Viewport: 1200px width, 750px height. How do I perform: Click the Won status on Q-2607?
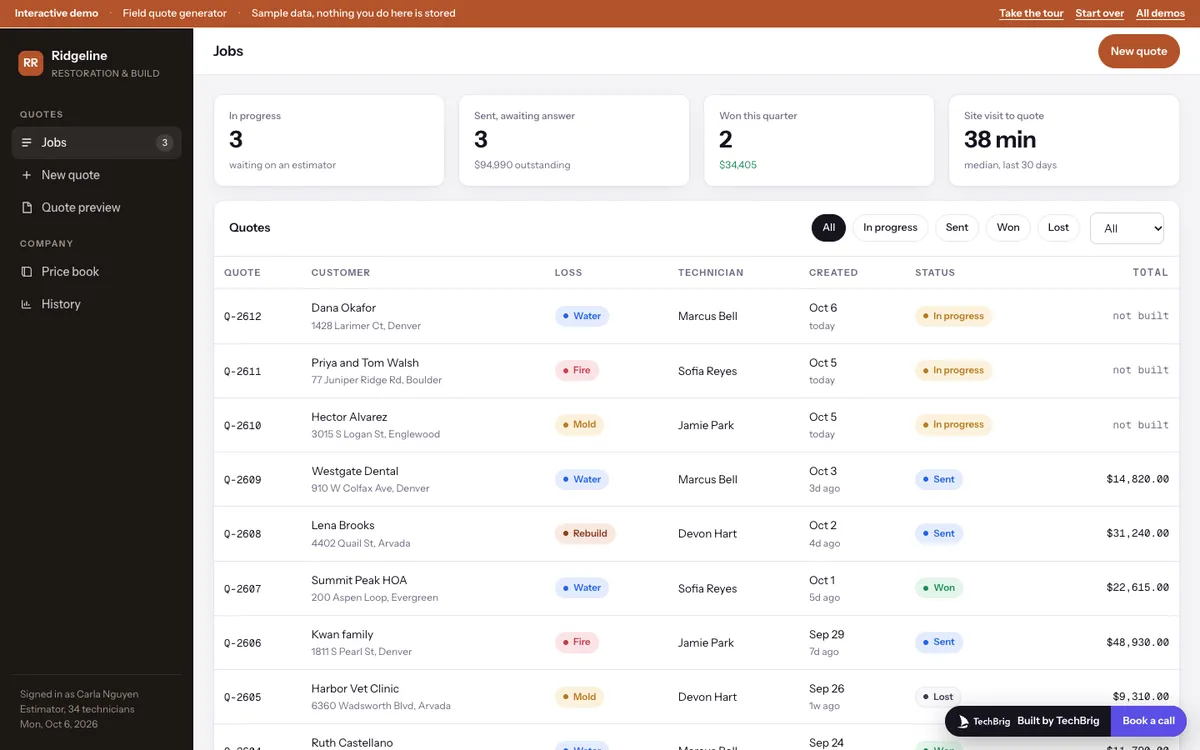[939, 588]
